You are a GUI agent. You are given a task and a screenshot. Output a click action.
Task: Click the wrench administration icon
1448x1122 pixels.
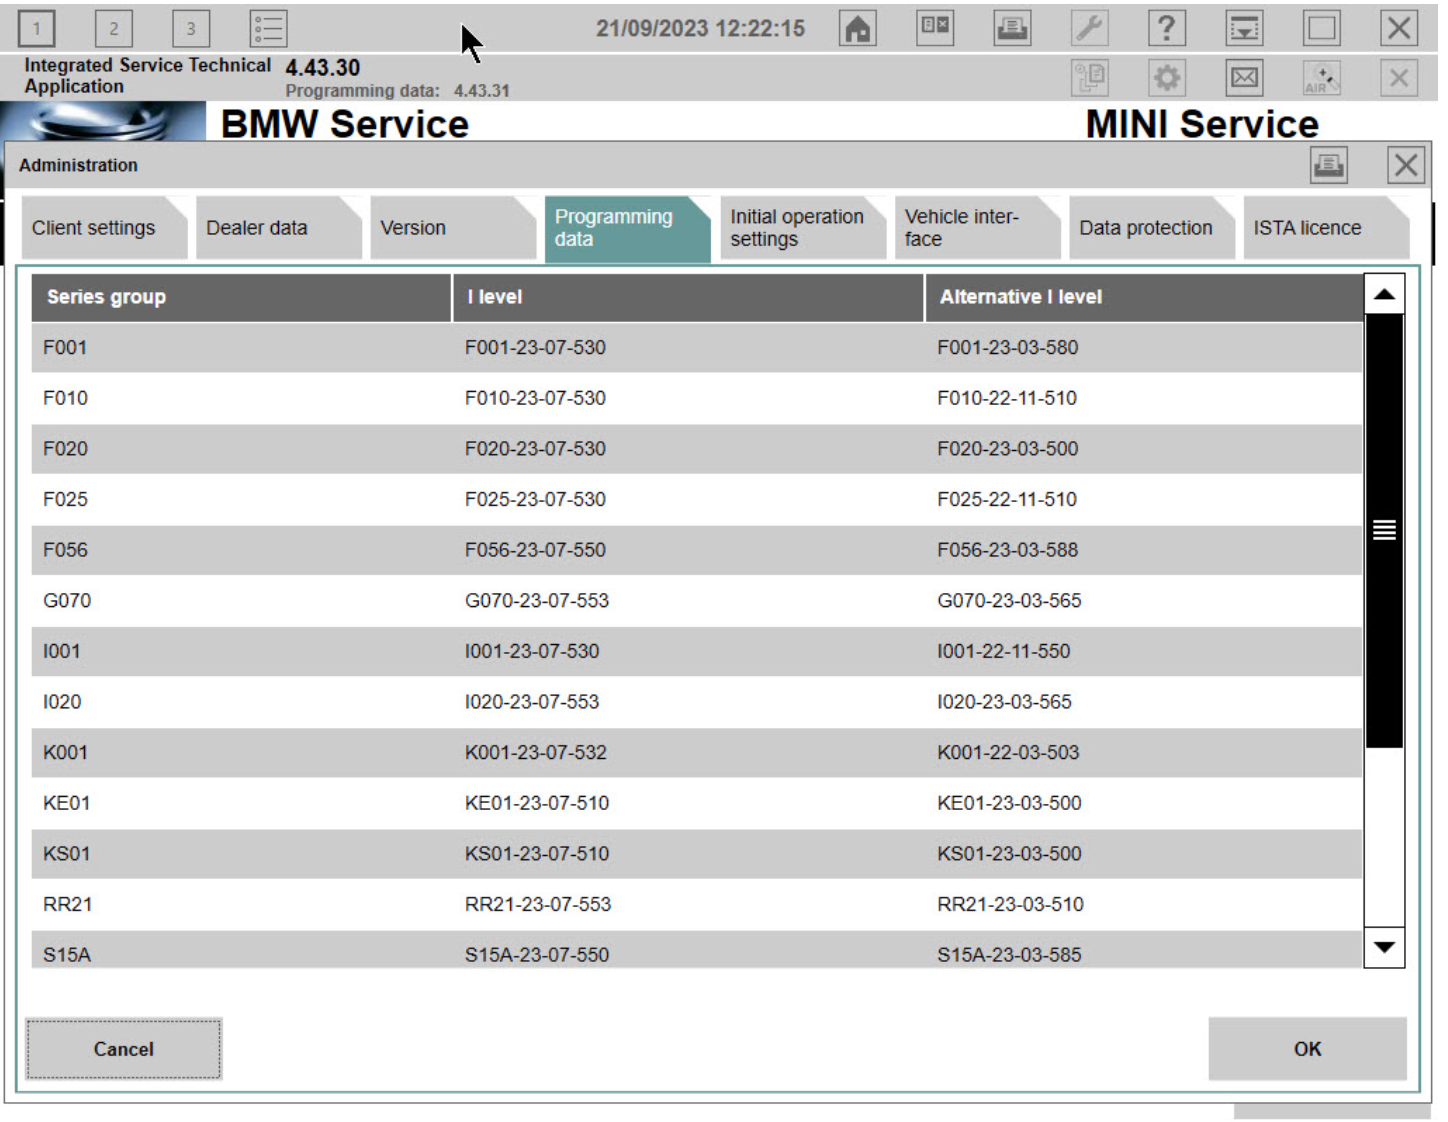[x=1089, y=29]
